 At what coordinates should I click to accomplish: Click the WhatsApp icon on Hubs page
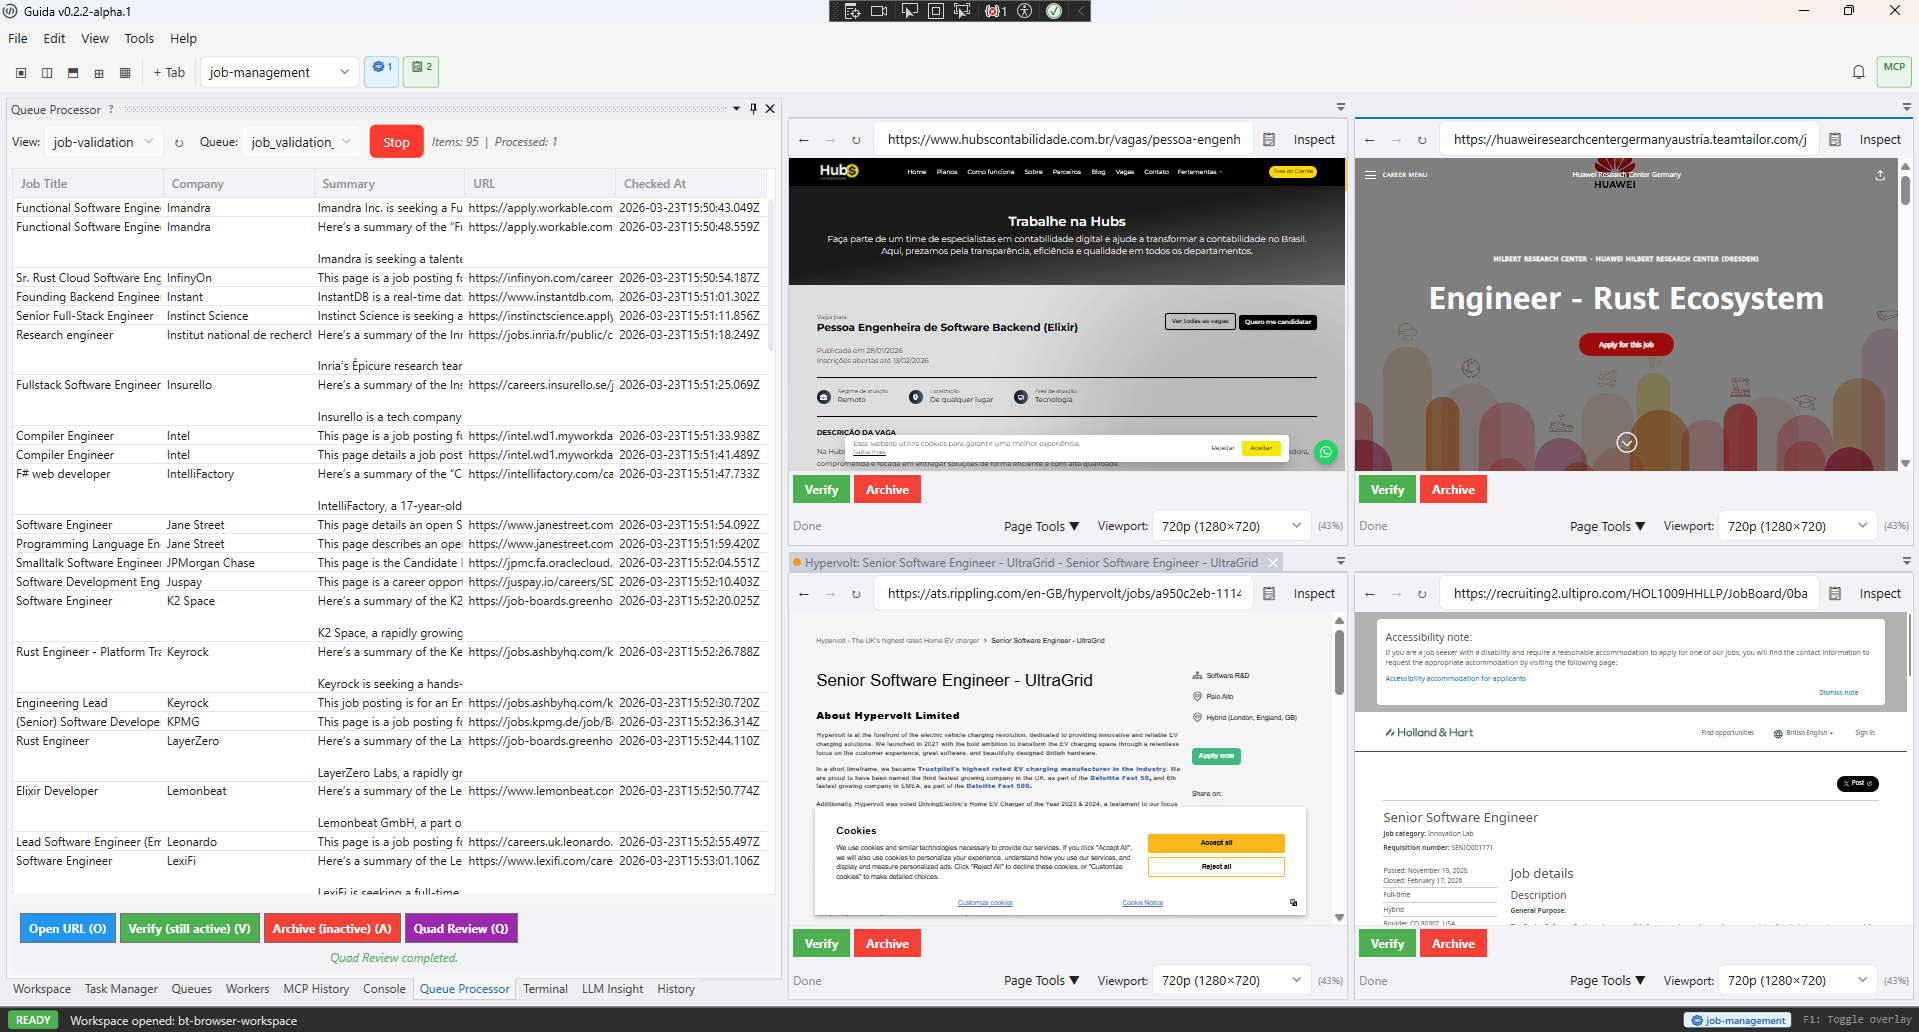pyautogui.click(x=1325, y=452)
